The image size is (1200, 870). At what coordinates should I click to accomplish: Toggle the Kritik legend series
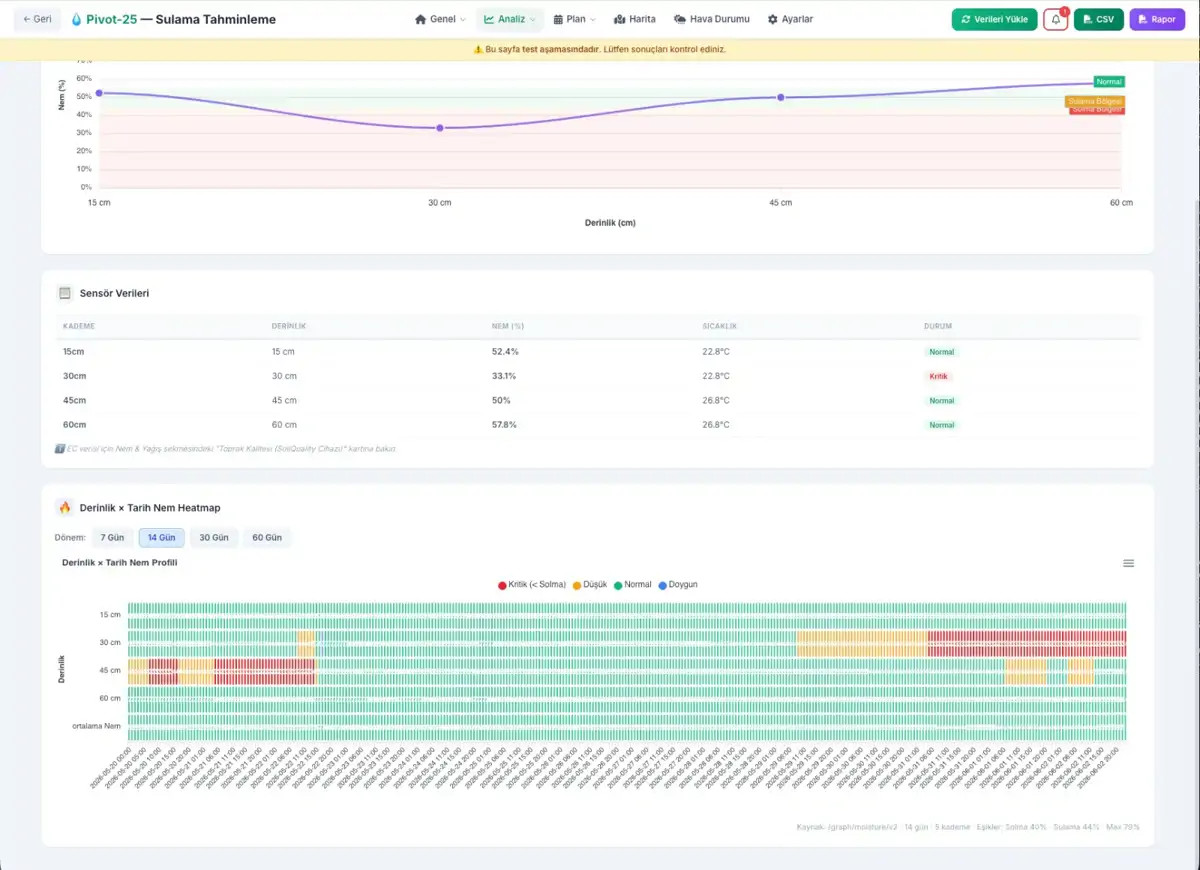(532, 584)
